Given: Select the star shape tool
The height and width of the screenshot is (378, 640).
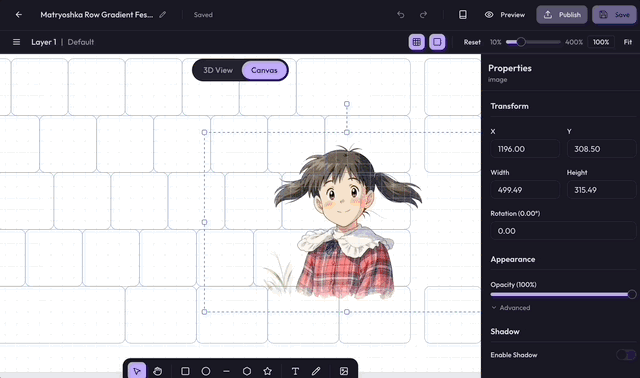Looking at the screenshot, I should 267,371.
